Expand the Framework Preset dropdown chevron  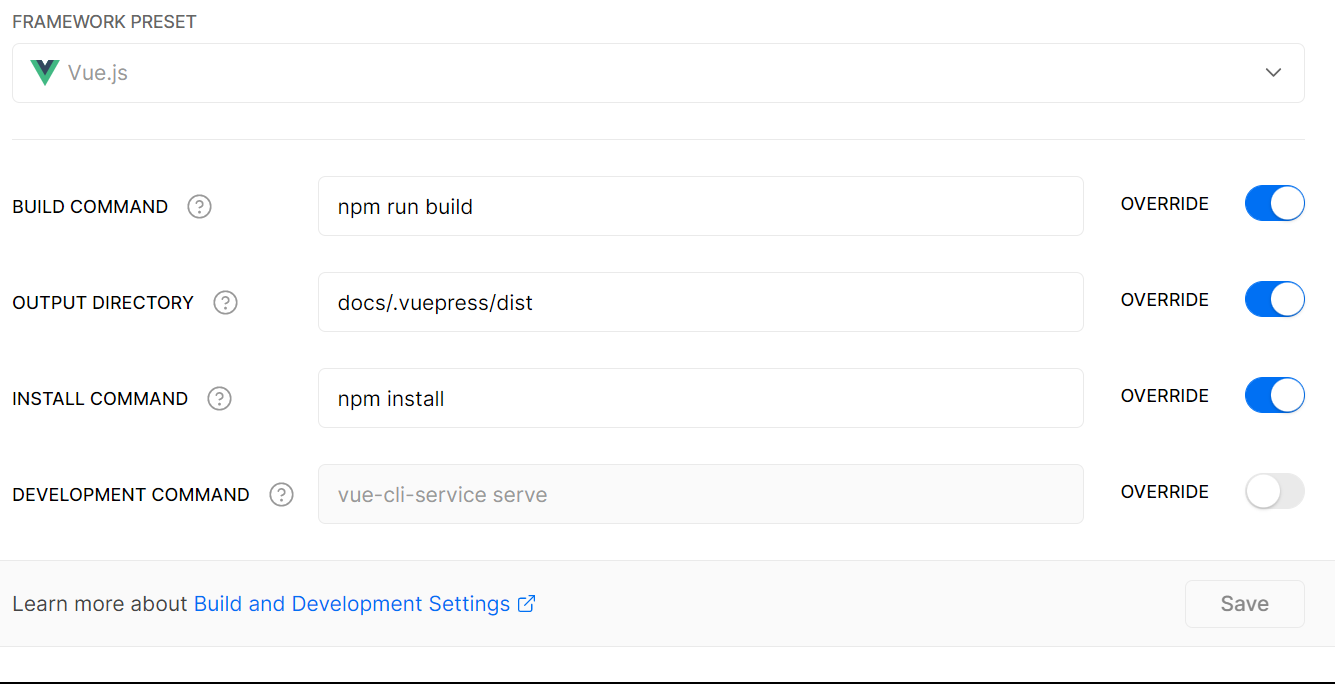coord(1273,73)
